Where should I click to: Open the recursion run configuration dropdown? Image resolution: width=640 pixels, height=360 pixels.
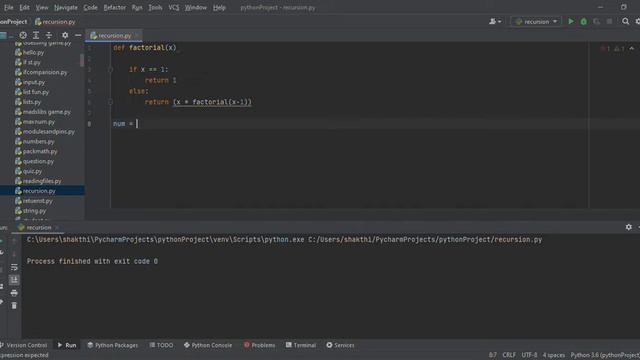coord(536,22)
